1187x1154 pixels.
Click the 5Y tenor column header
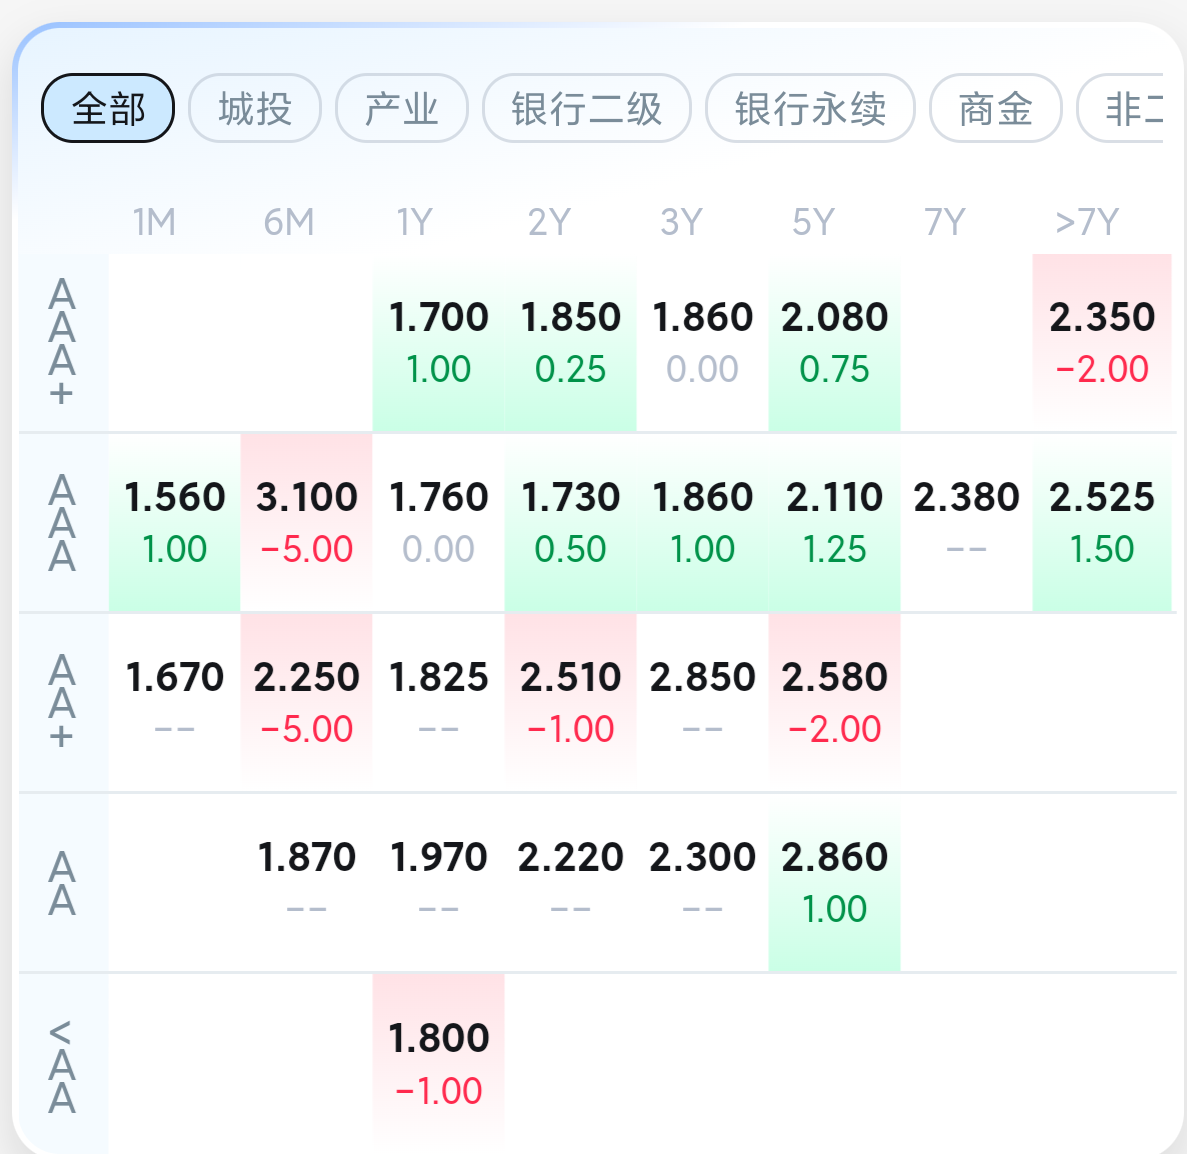pyautogui.click(x=812, y=222)
